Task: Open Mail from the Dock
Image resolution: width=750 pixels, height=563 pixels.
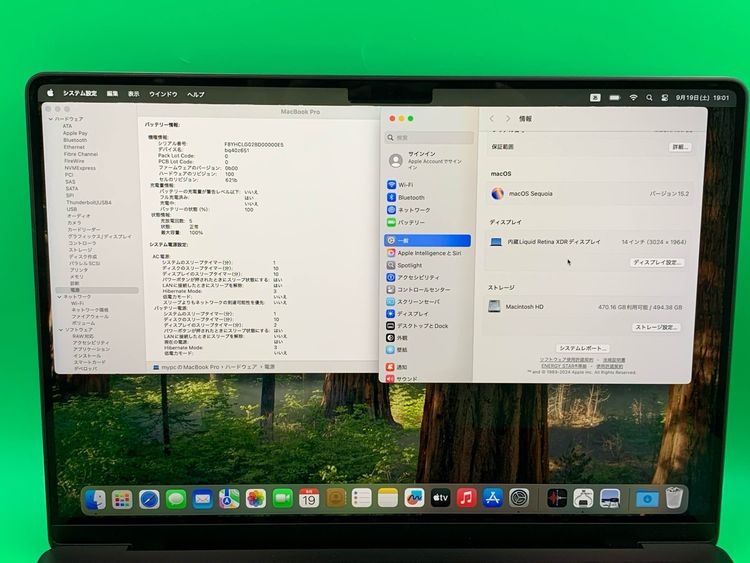Action: point(202,499)
